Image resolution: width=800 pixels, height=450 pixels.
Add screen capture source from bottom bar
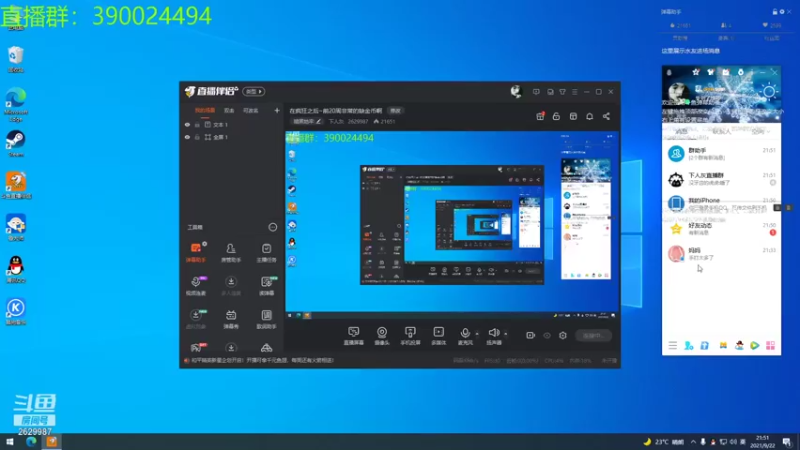click(x=354, y=336)
